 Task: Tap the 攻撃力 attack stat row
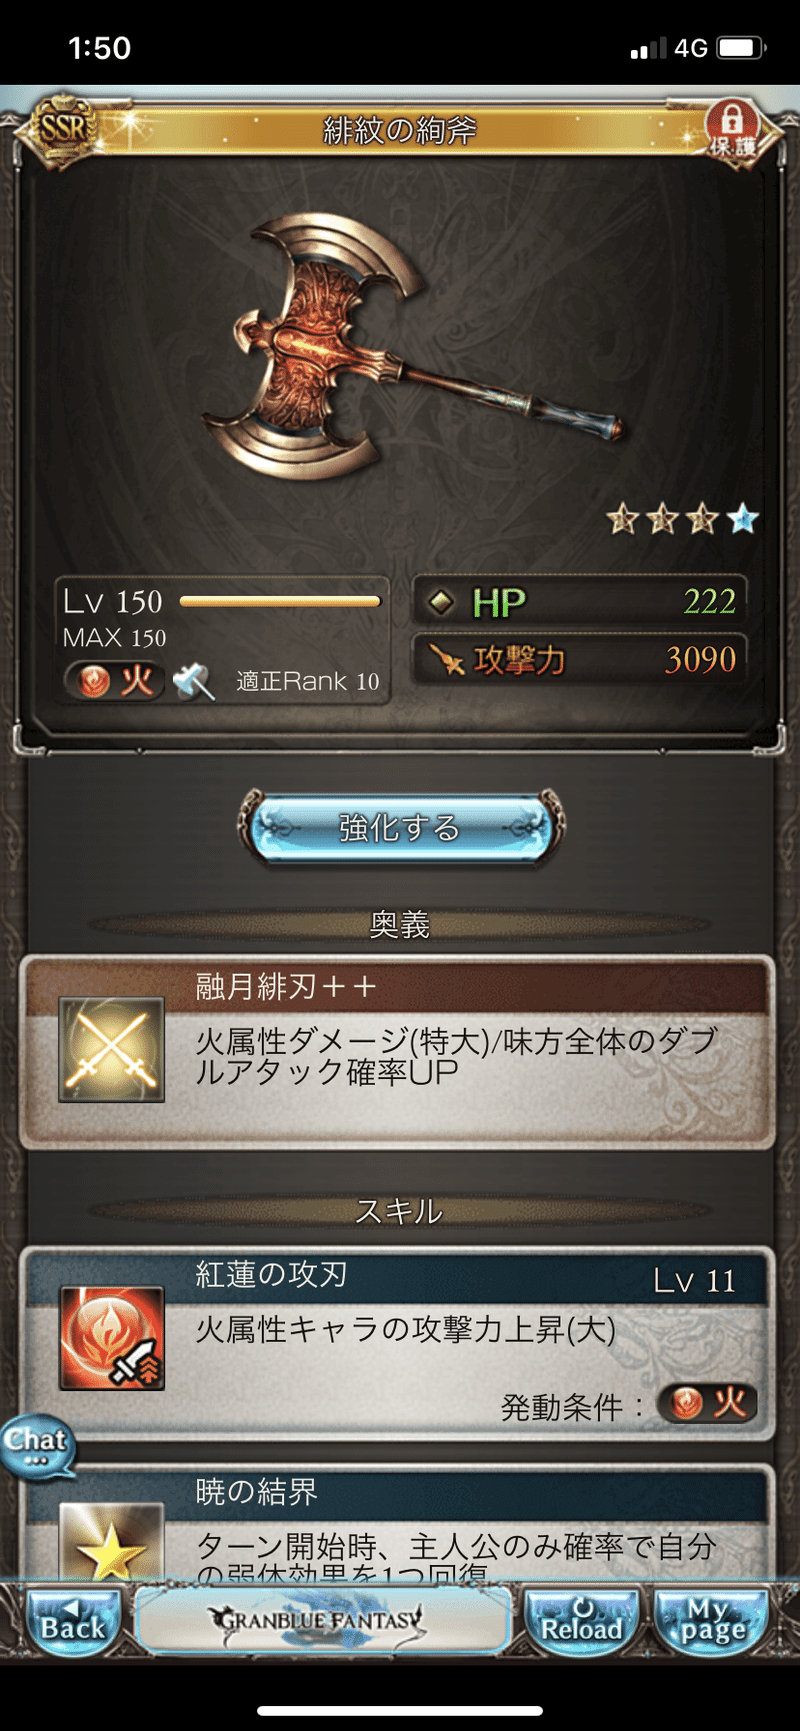[580, 659]
